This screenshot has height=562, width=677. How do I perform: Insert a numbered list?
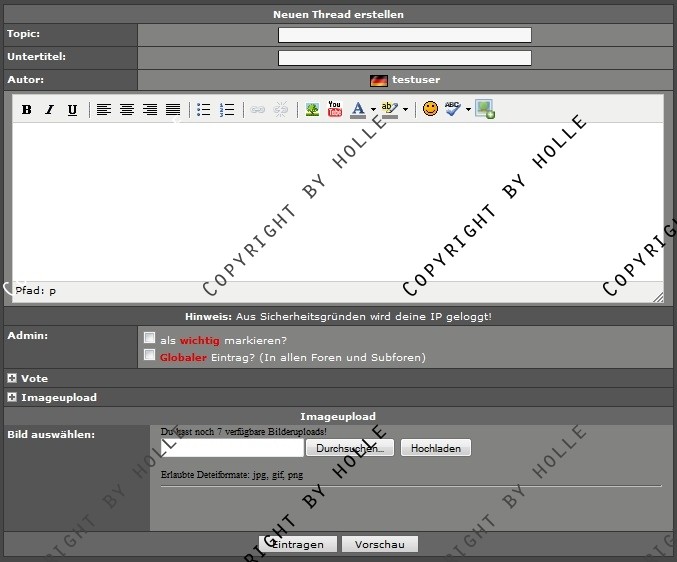(227, 110)
